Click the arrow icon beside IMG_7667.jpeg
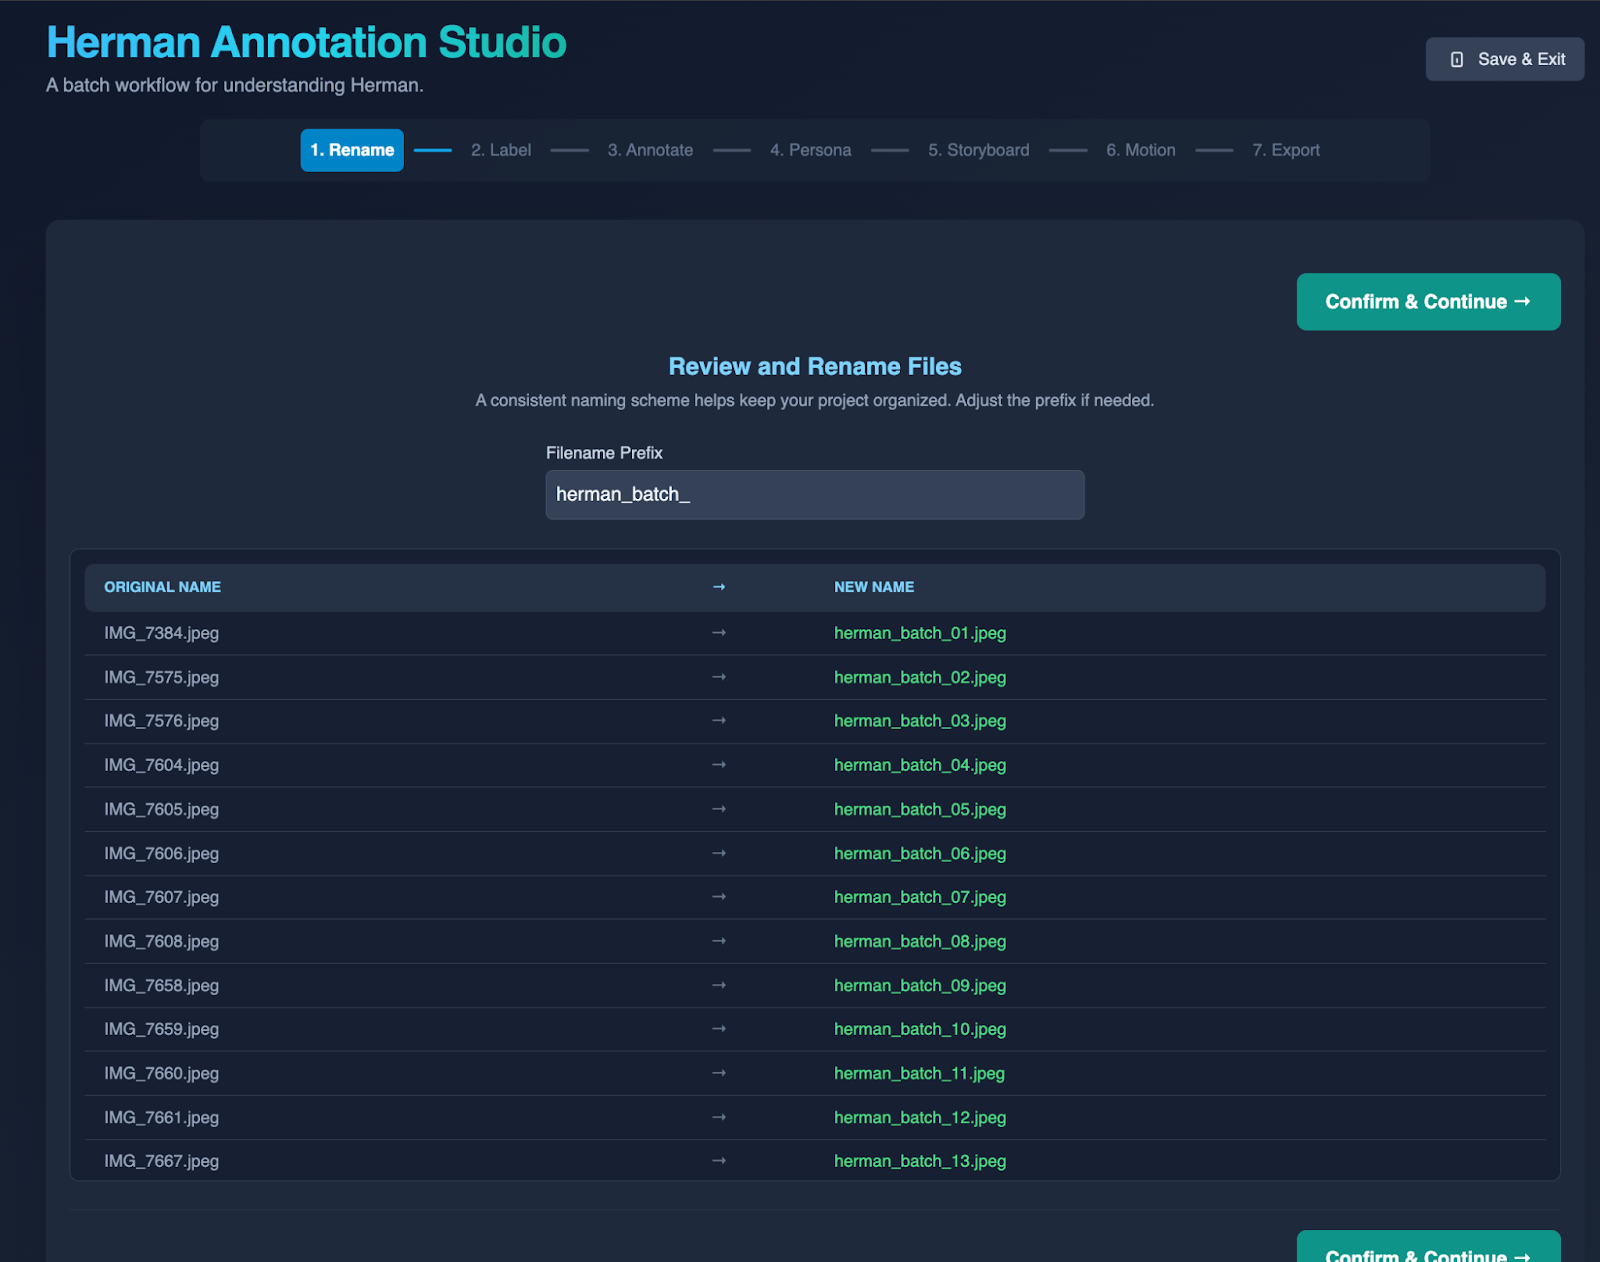 tap(719, 1161)
